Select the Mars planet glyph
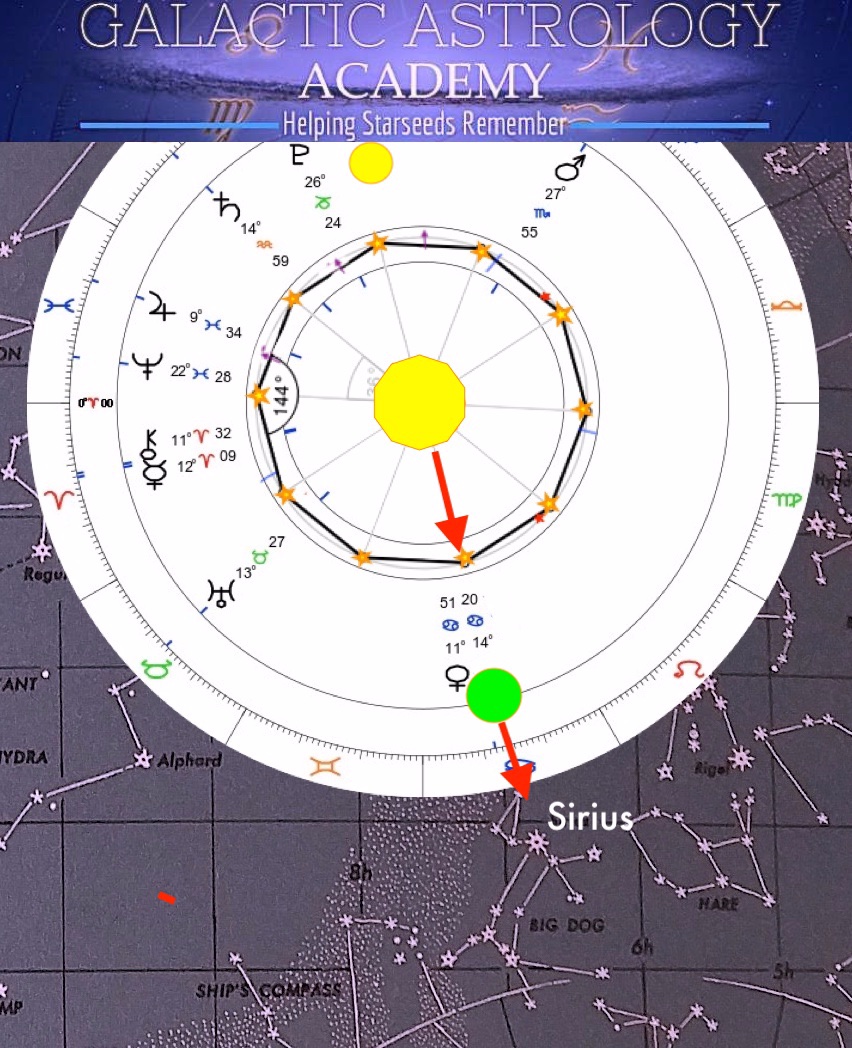This screenshot has height=1048, width=852. [571, 167]
